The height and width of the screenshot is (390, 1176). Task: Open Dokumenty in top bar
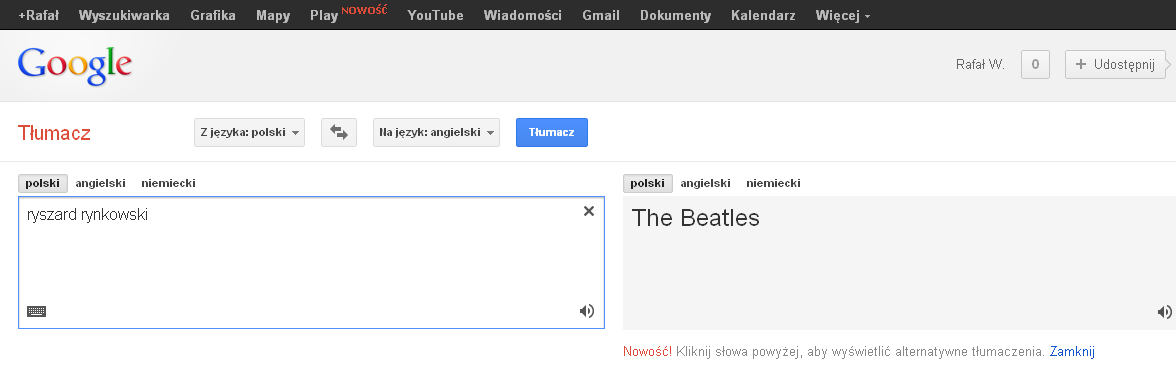pyautogui.click(x=676, y=15)
